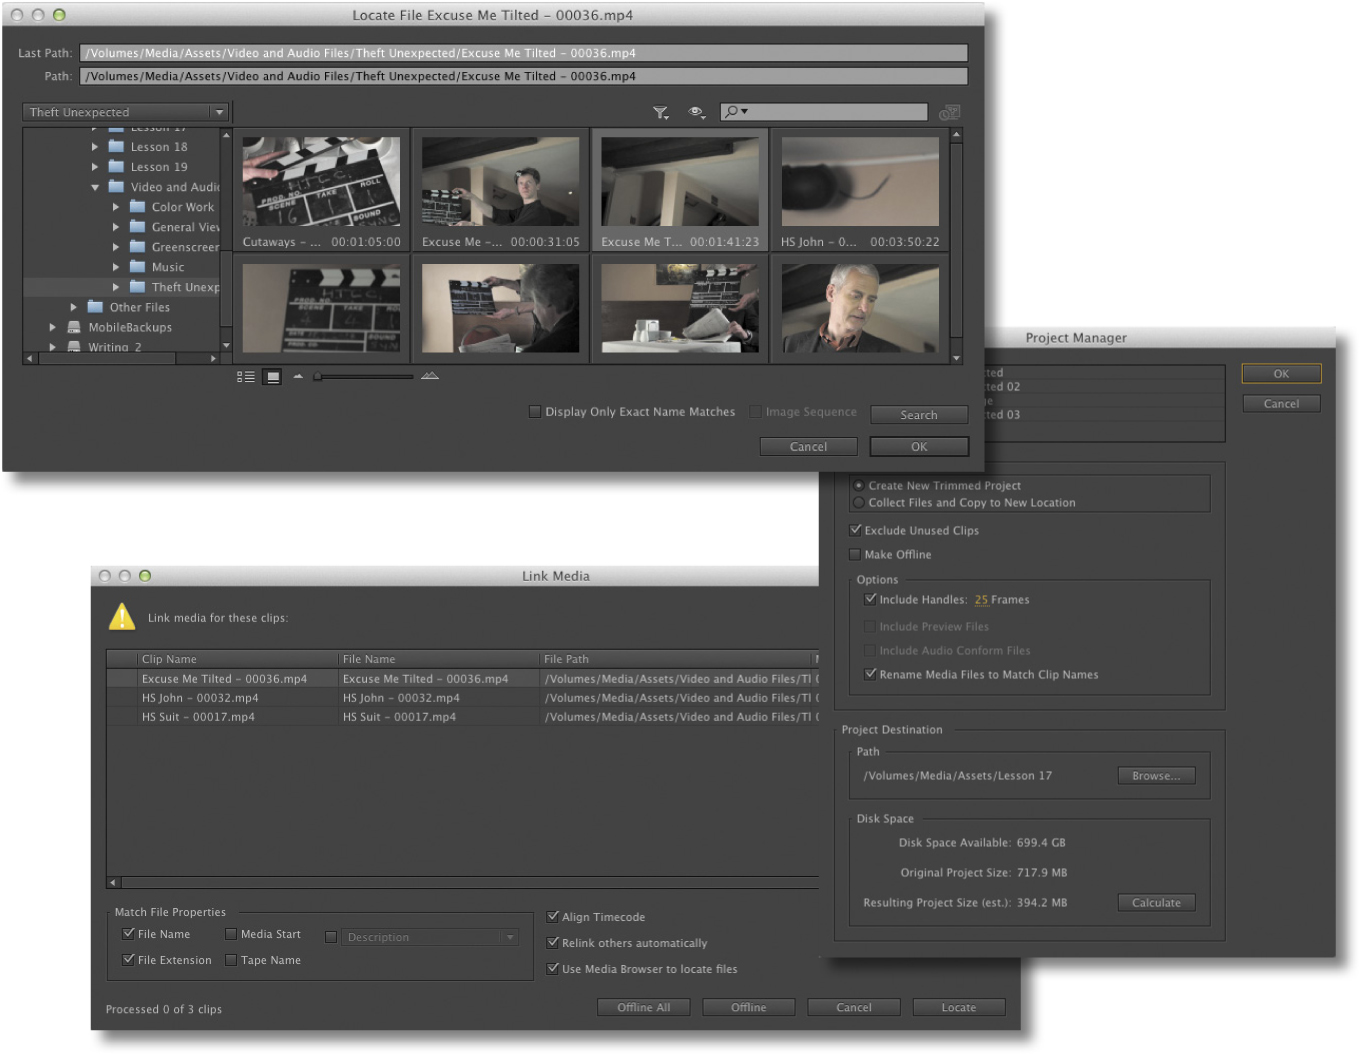Enable Tape Name match property
The width and height of the screenshot is (1360, 1054).
pyautogui.click(x=231, y=960)
